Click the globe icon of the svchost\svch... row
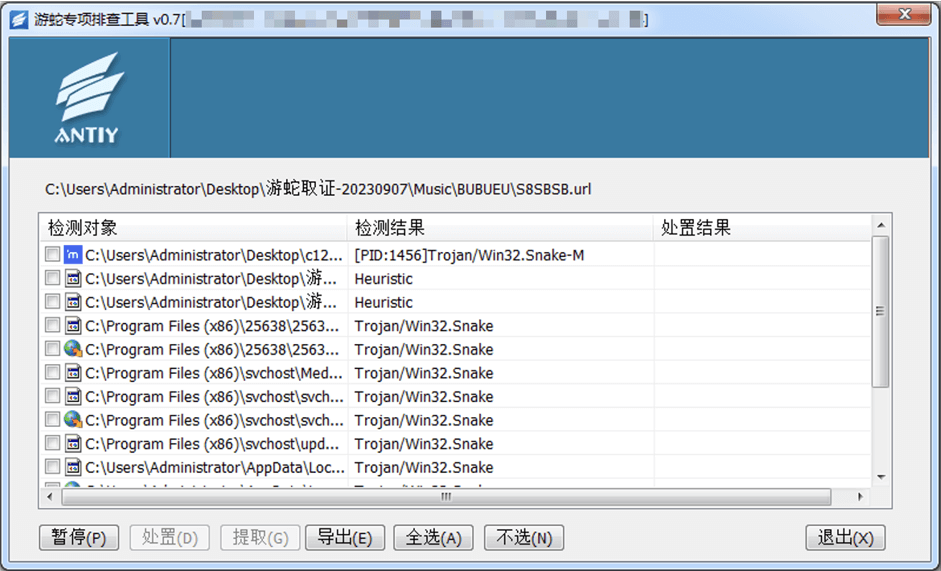The image size is (941, 571). pyautogui.click(x=73, y=420)
